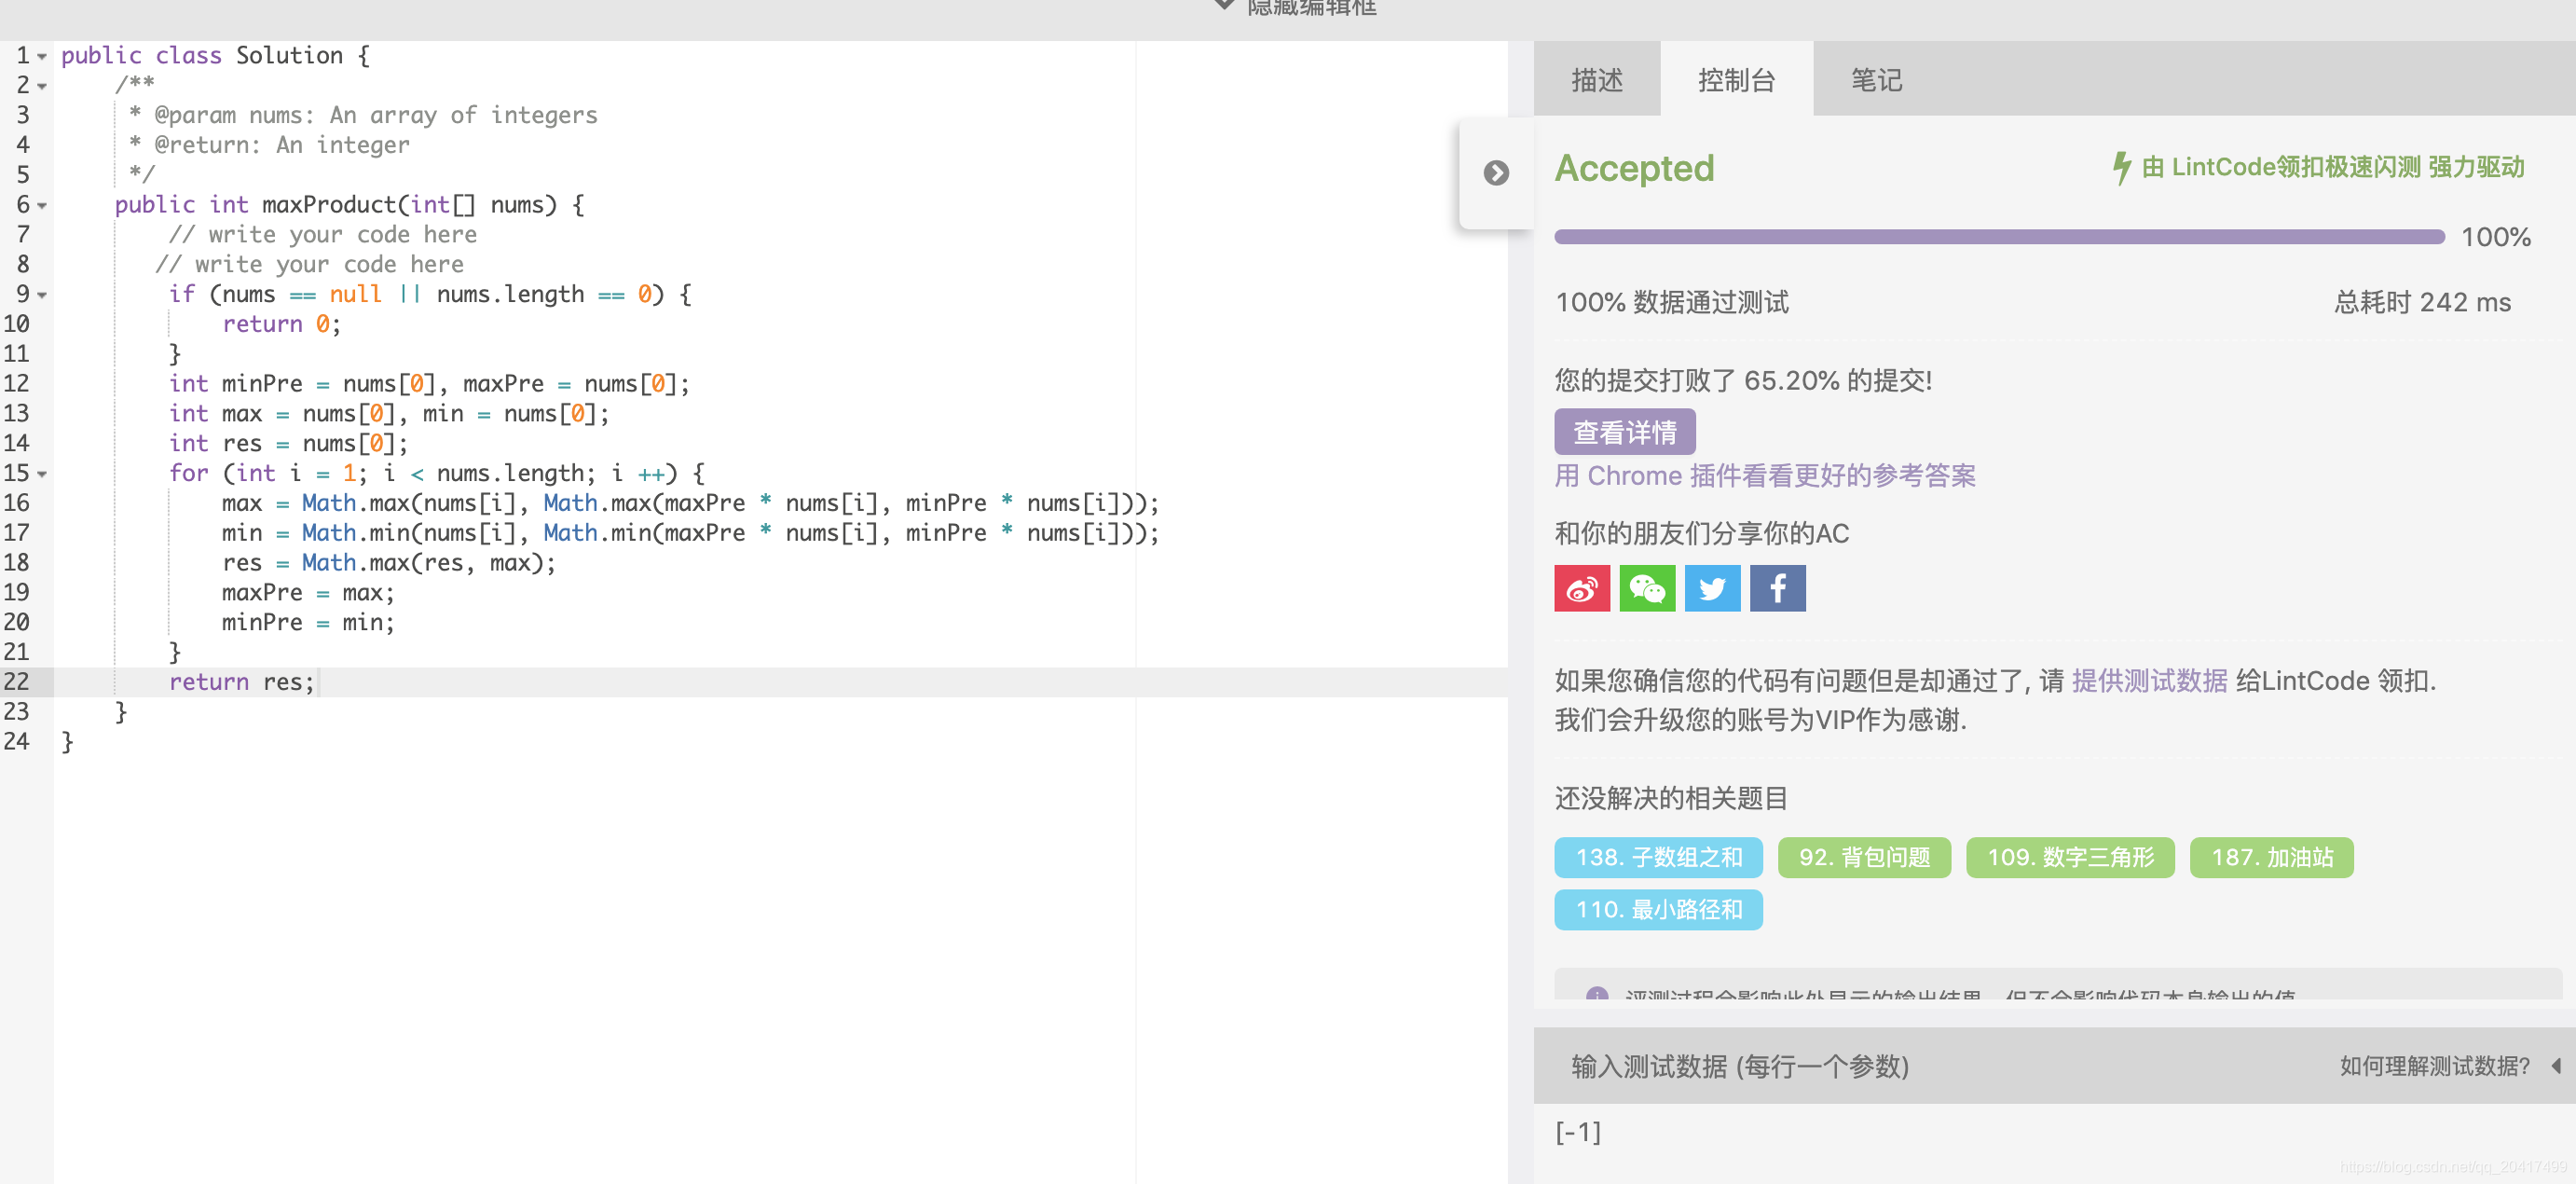Share AC result on Weibo

tap(1582, 588)
